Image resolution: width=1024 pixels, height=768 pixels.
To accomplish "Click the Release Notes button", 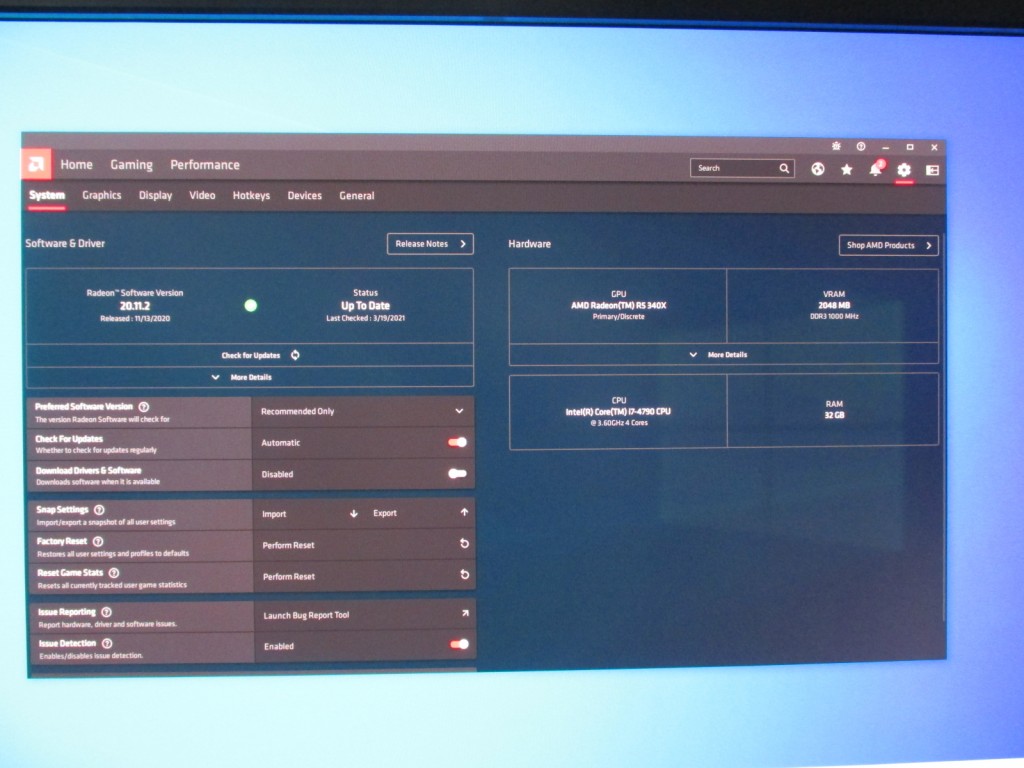I will [430, 244].
